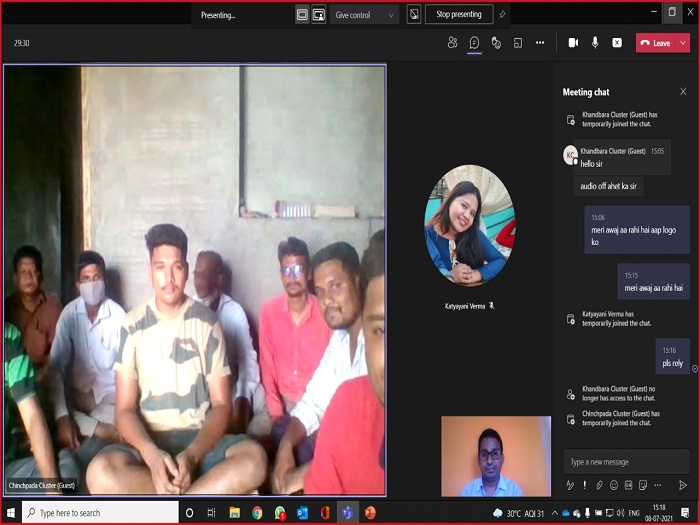Screen dimensions: 700x525
Task: Open the GIF picker in chat compose bar
Action: tap(628, 485)
